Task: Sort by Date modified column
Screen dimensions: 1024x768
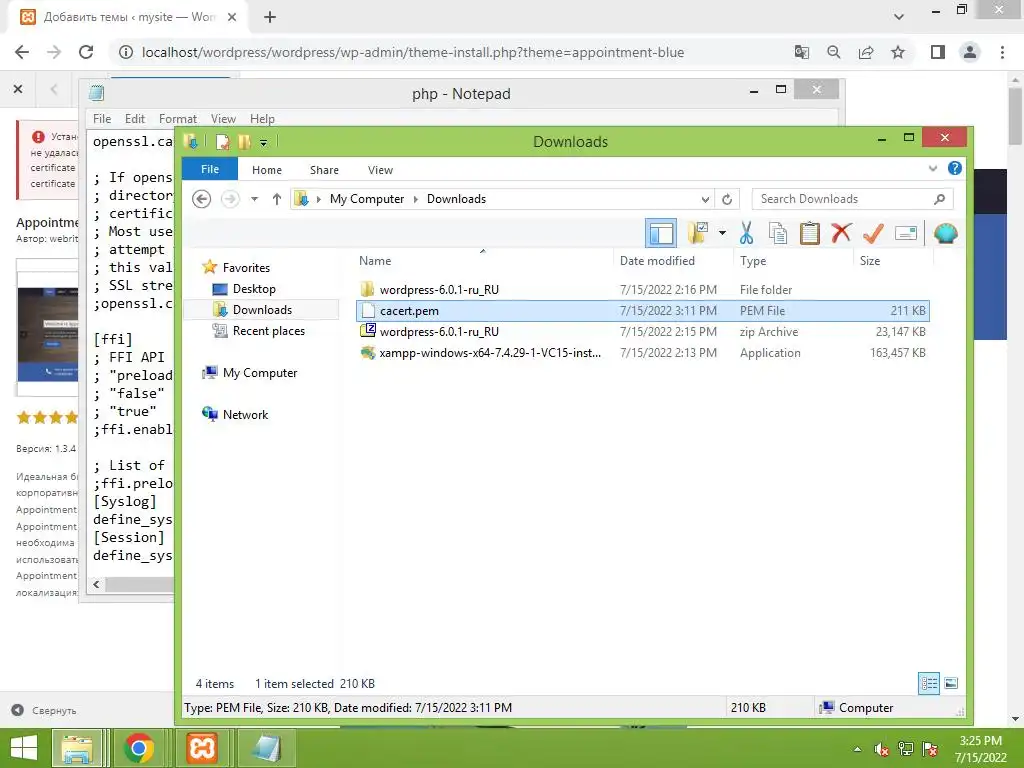Action: 657,261
